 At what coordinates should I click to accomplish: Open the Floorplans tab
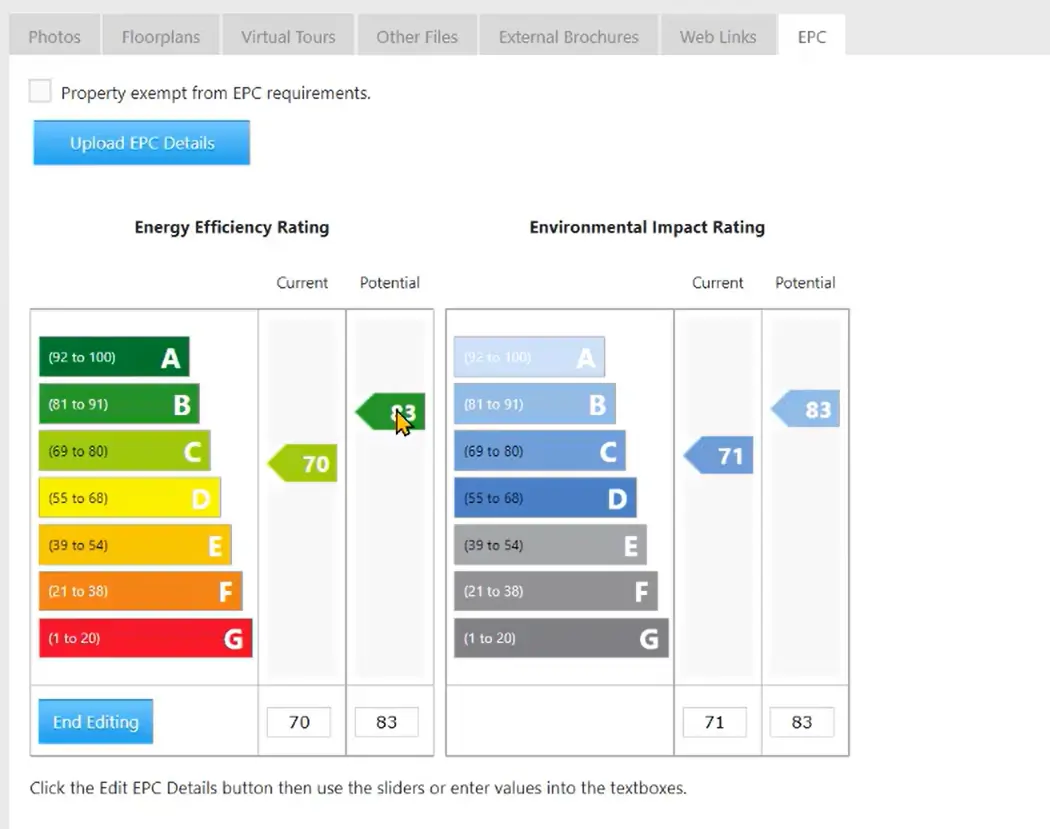[161, 37]
